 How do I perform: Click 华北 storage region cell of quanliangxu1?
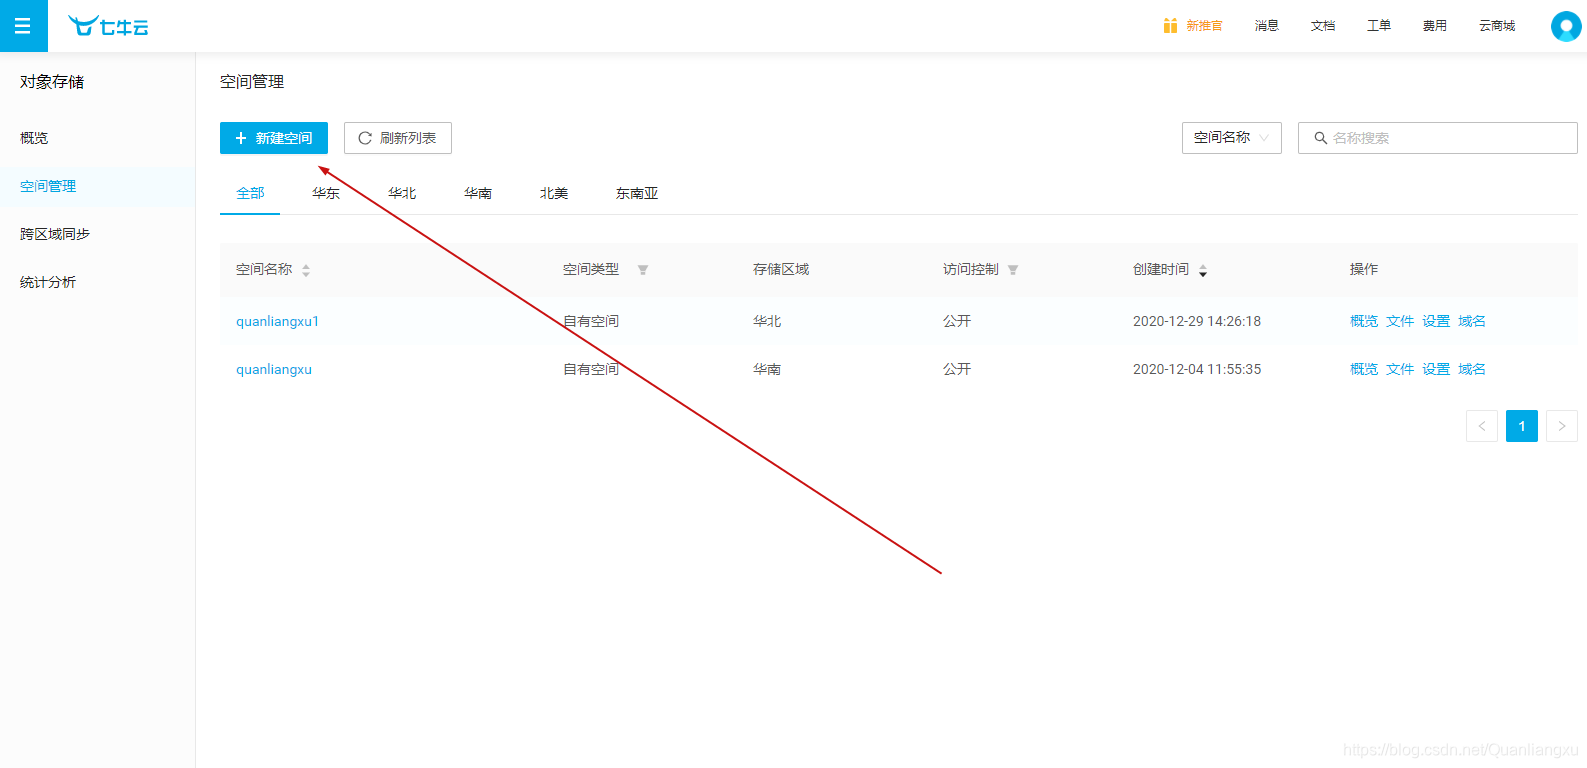point(767,321)
